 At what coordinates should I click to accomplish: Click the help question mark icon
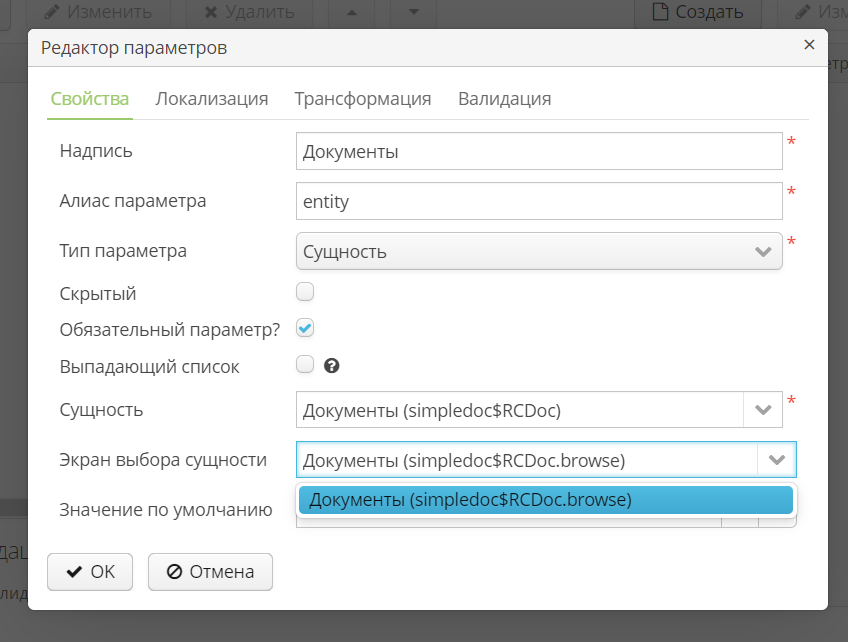[x=333, y=366]
